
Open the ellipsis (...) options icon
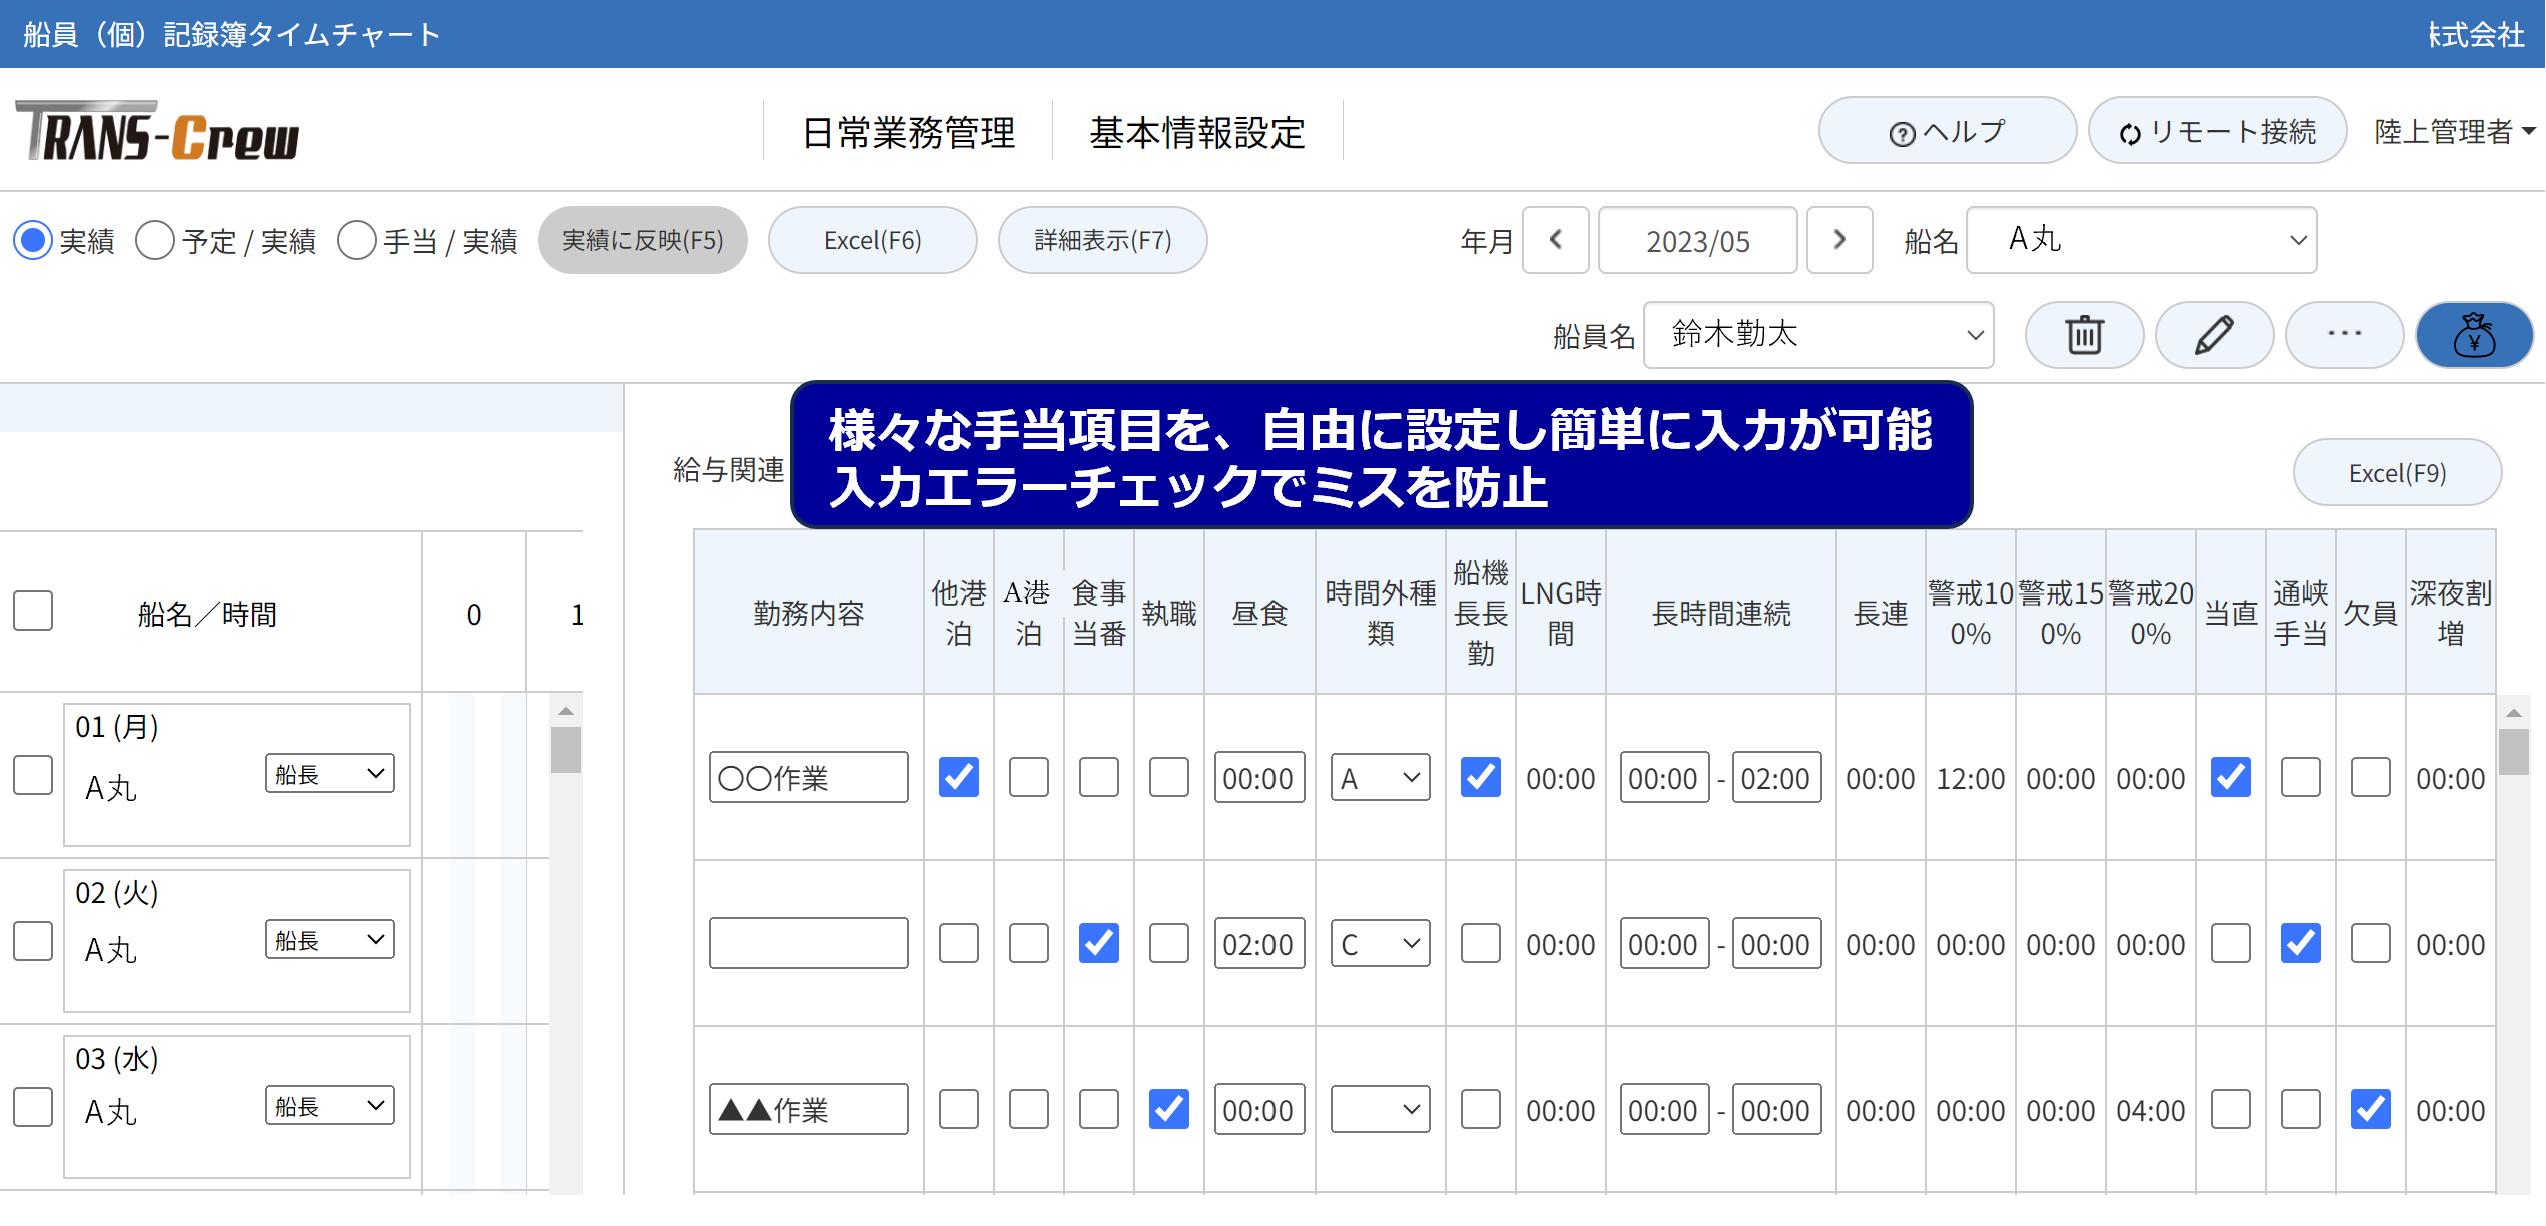(2344, 335)
